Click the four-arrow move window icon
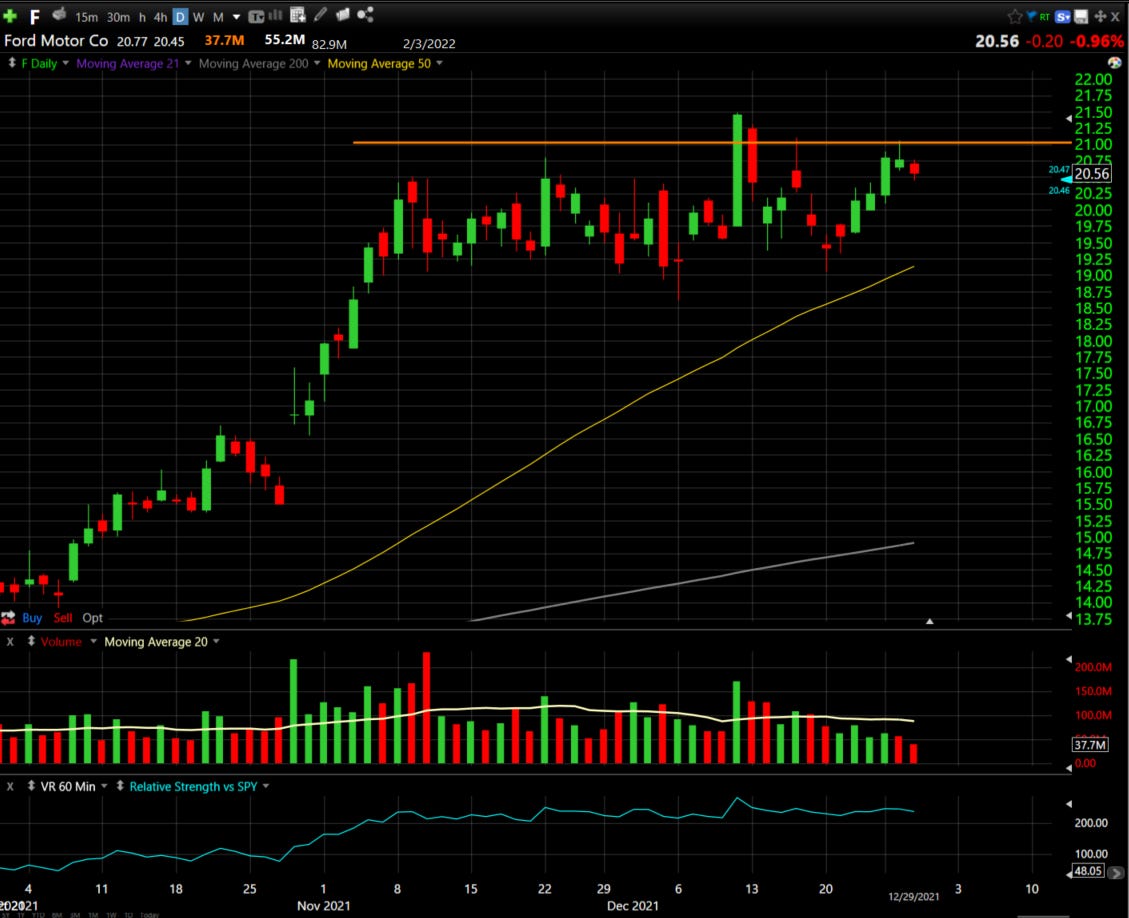Image resolution: width=1129 pixels, height=918 pixels. [1099, 17]
